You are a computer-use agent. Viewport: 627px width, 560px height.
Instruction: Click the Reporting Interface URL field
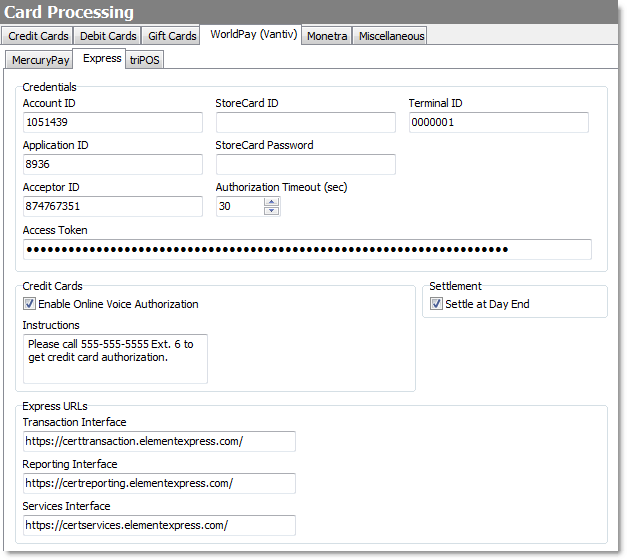tap(159, 483)
